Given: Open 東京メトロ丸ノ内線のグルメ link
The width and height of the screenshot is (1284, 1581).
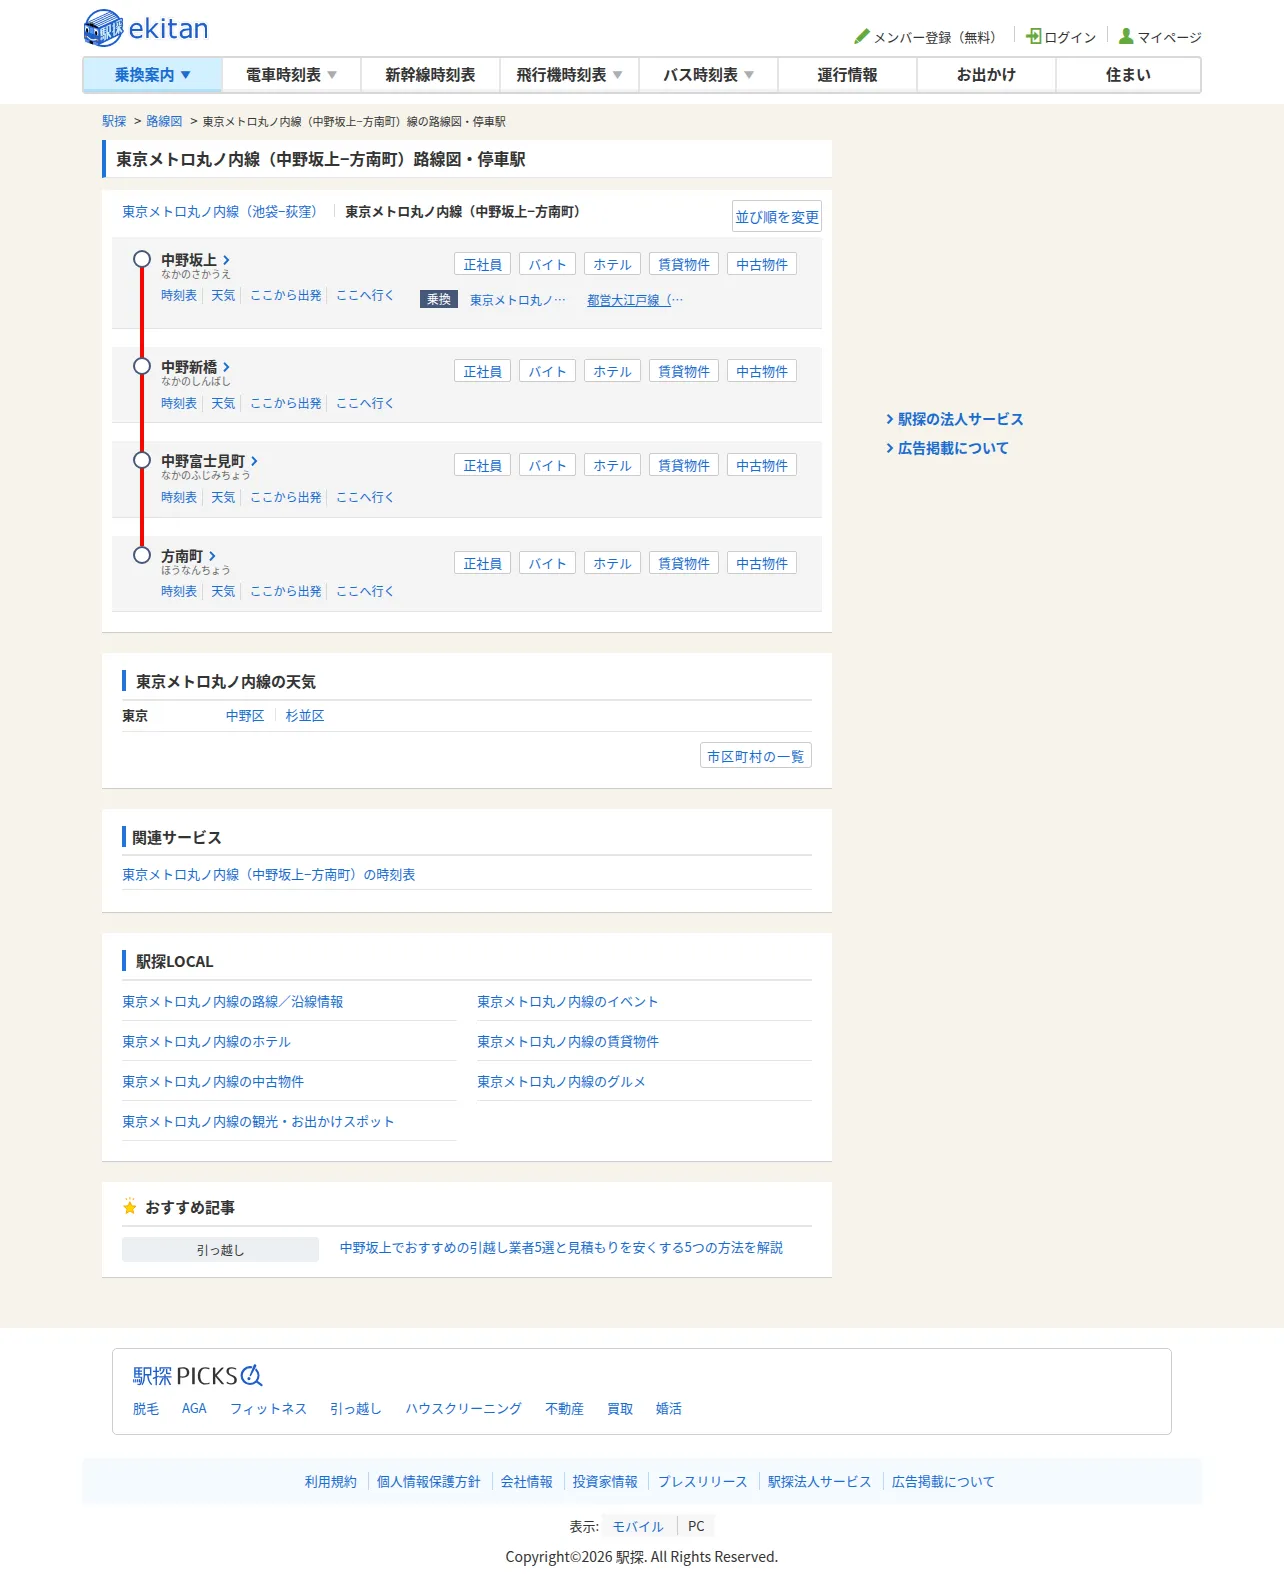Looking at the screenshot, I should point(562,1082).
